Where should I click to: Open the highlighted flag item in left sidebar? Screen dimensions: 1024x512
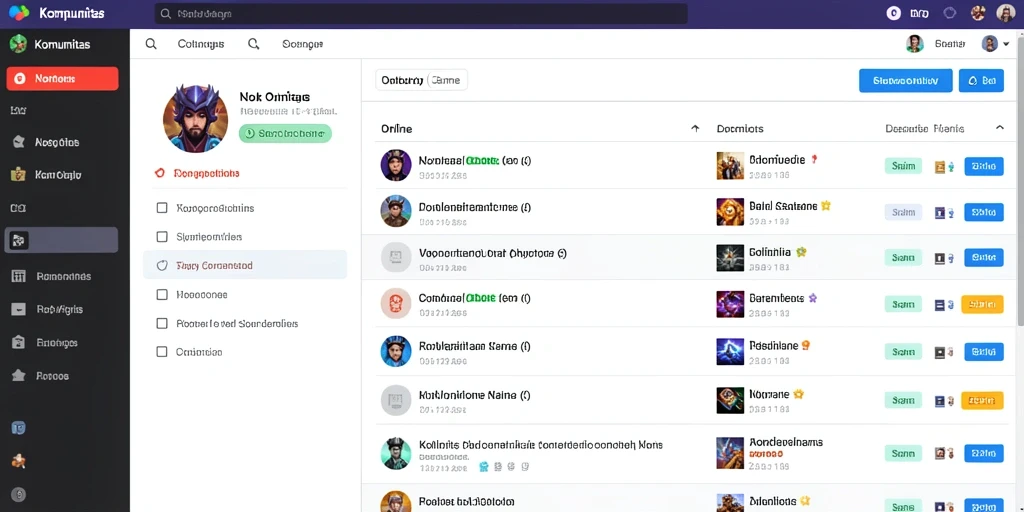[61, 240]
